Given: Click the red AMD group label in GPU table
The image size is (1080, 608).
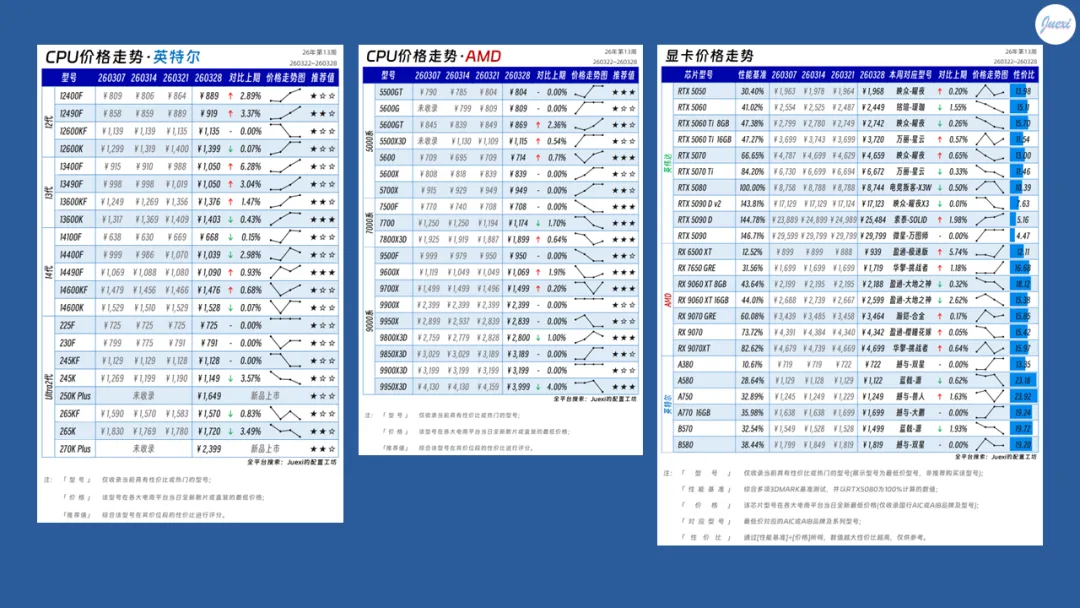Looking at the screenshot, I should point(667,300).
